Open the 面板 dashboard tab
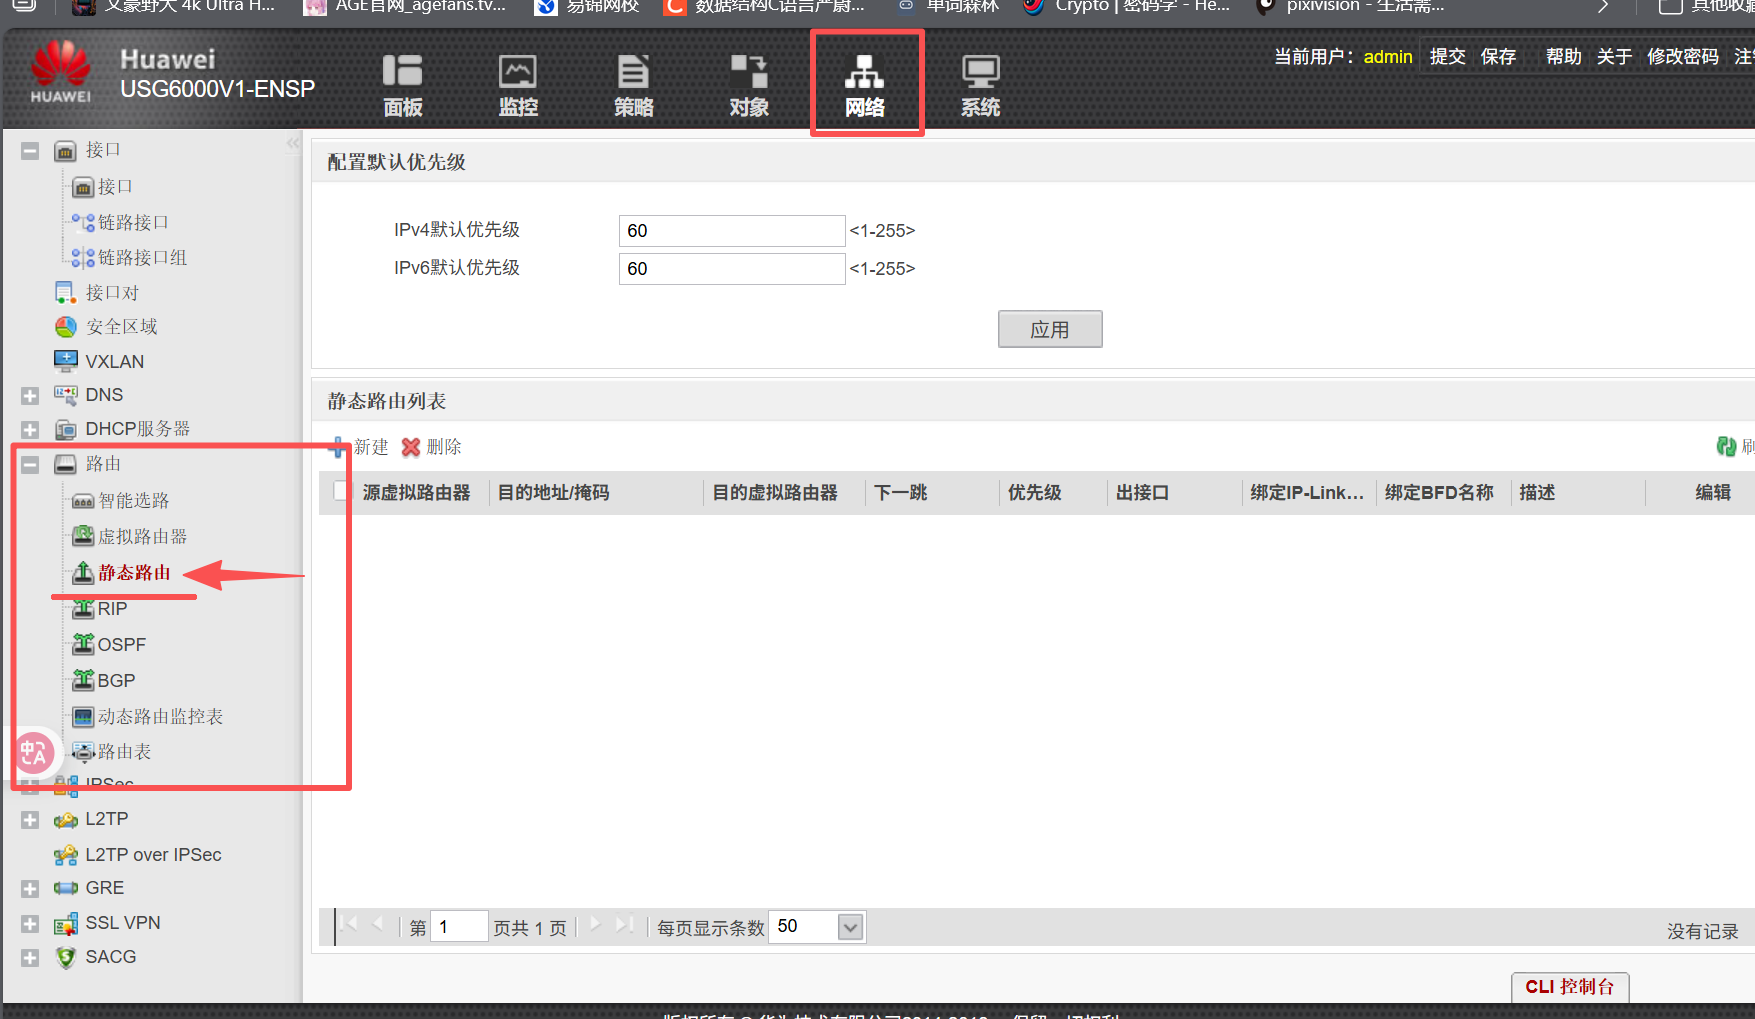The image size is (1755, 1019). click(x=403, y=86)
